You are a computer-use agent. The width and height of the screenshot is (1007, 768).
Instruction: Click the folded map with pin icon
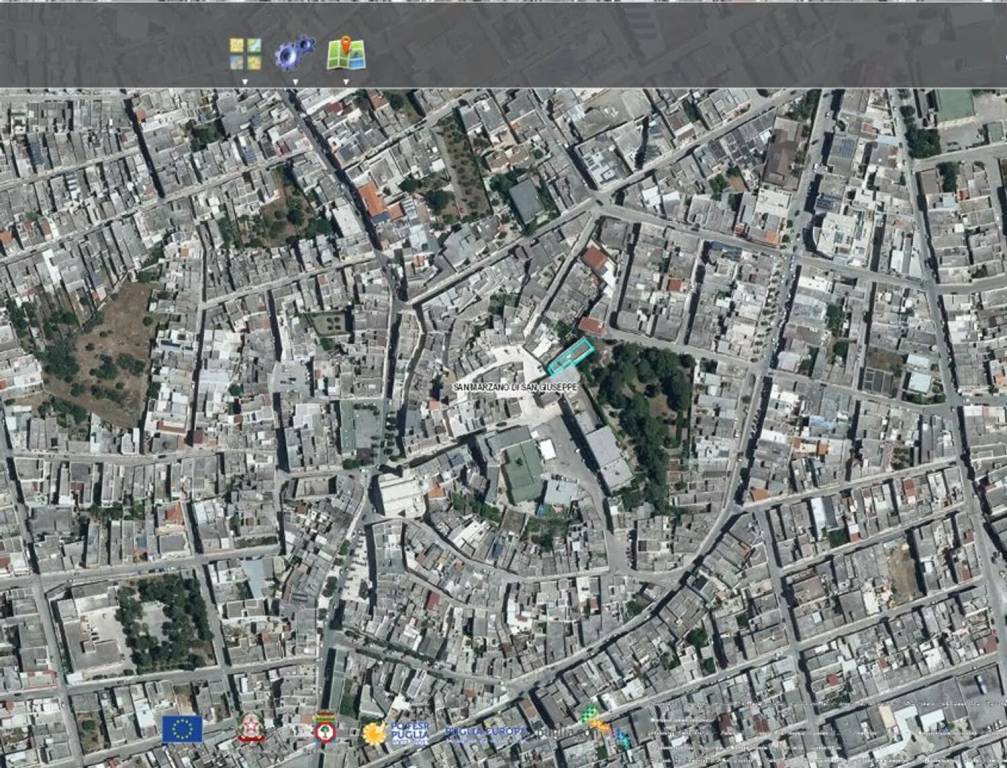point(346,53)
